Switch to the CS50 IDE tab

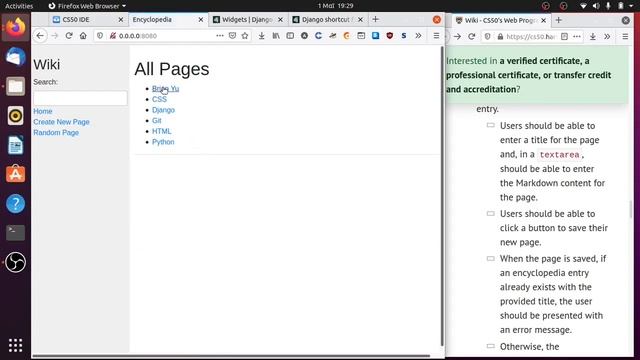point(88,20)
